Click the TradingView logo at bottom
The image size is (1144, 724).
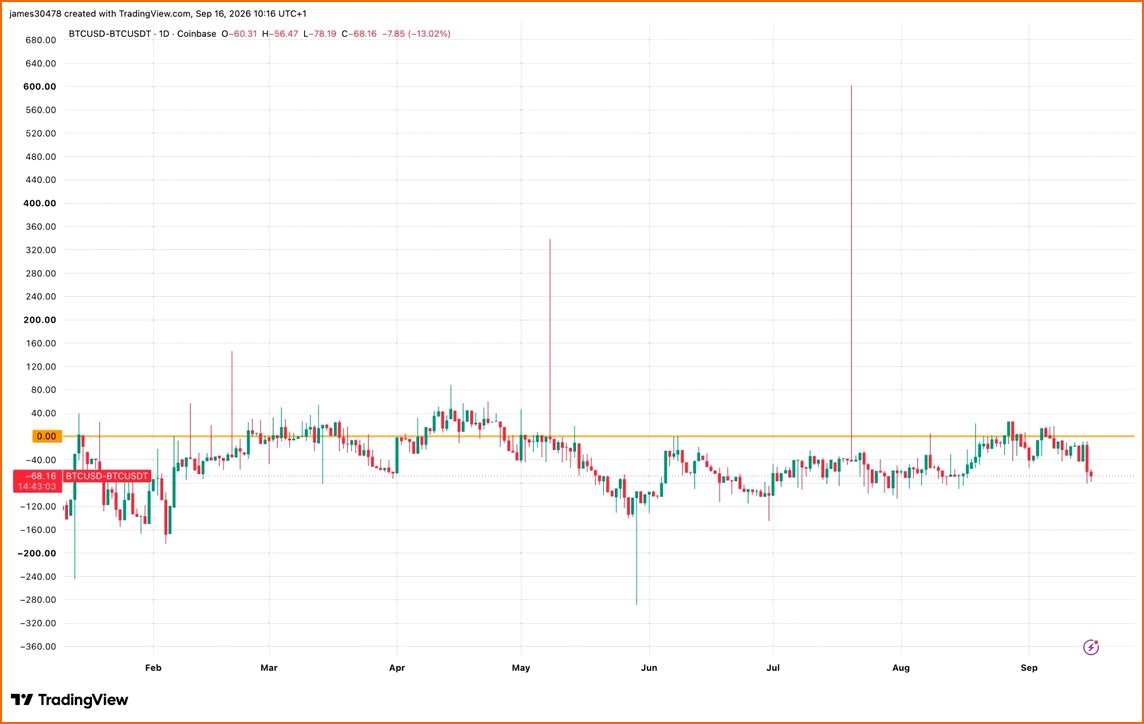coord(69,700)
